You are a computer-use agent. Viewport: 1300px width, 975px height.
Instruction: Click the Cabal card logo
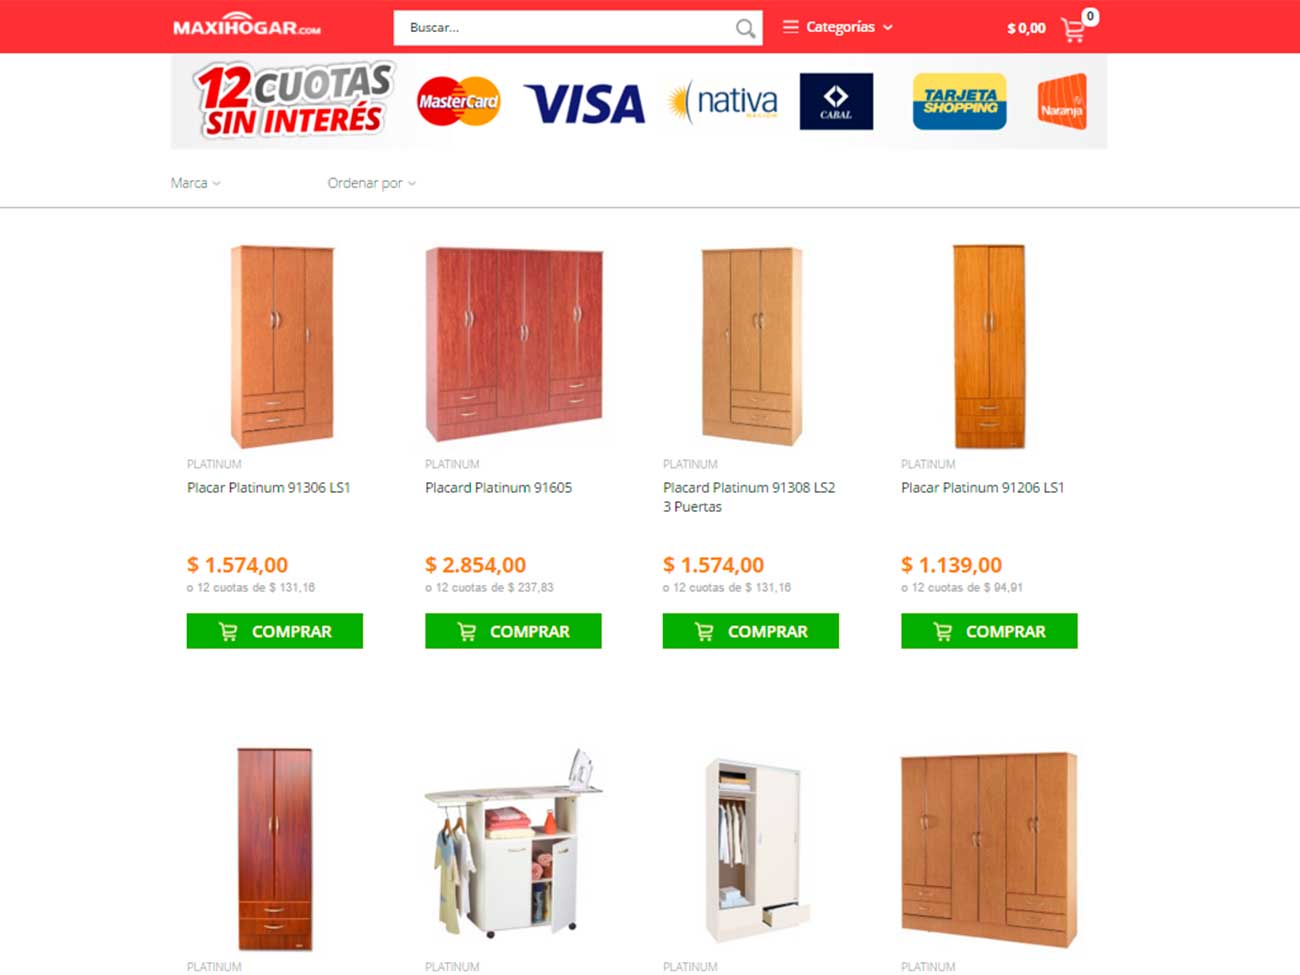[836, 101]
